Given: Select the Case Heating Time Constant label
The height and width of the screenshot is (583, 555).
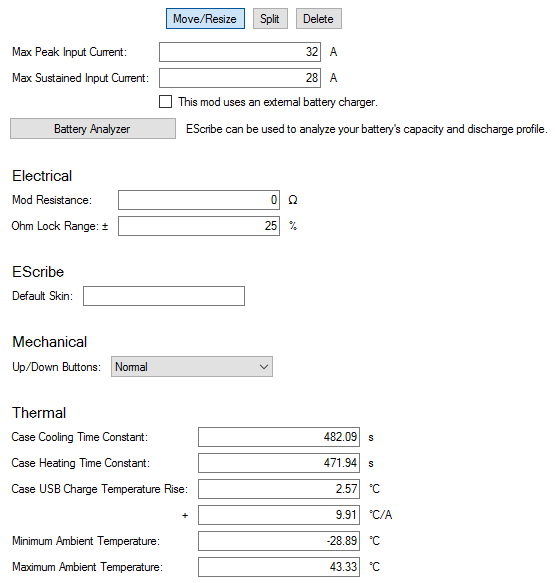Looking at the screenshot, I should pos(81,463).
